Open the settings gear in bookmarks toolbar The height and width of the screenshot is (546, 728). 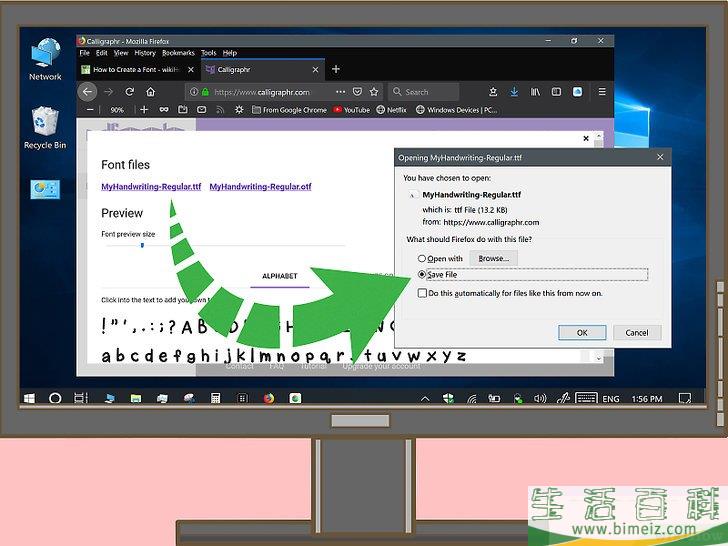pyautogui.click(x=239, y=110)
